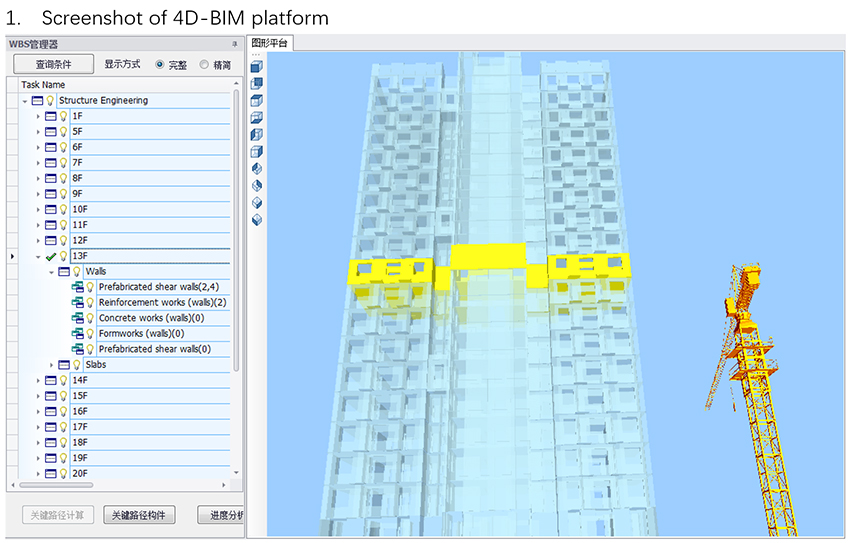Switch to the 图形平台 tab
The image size is (850, 543).
point(269,43)
